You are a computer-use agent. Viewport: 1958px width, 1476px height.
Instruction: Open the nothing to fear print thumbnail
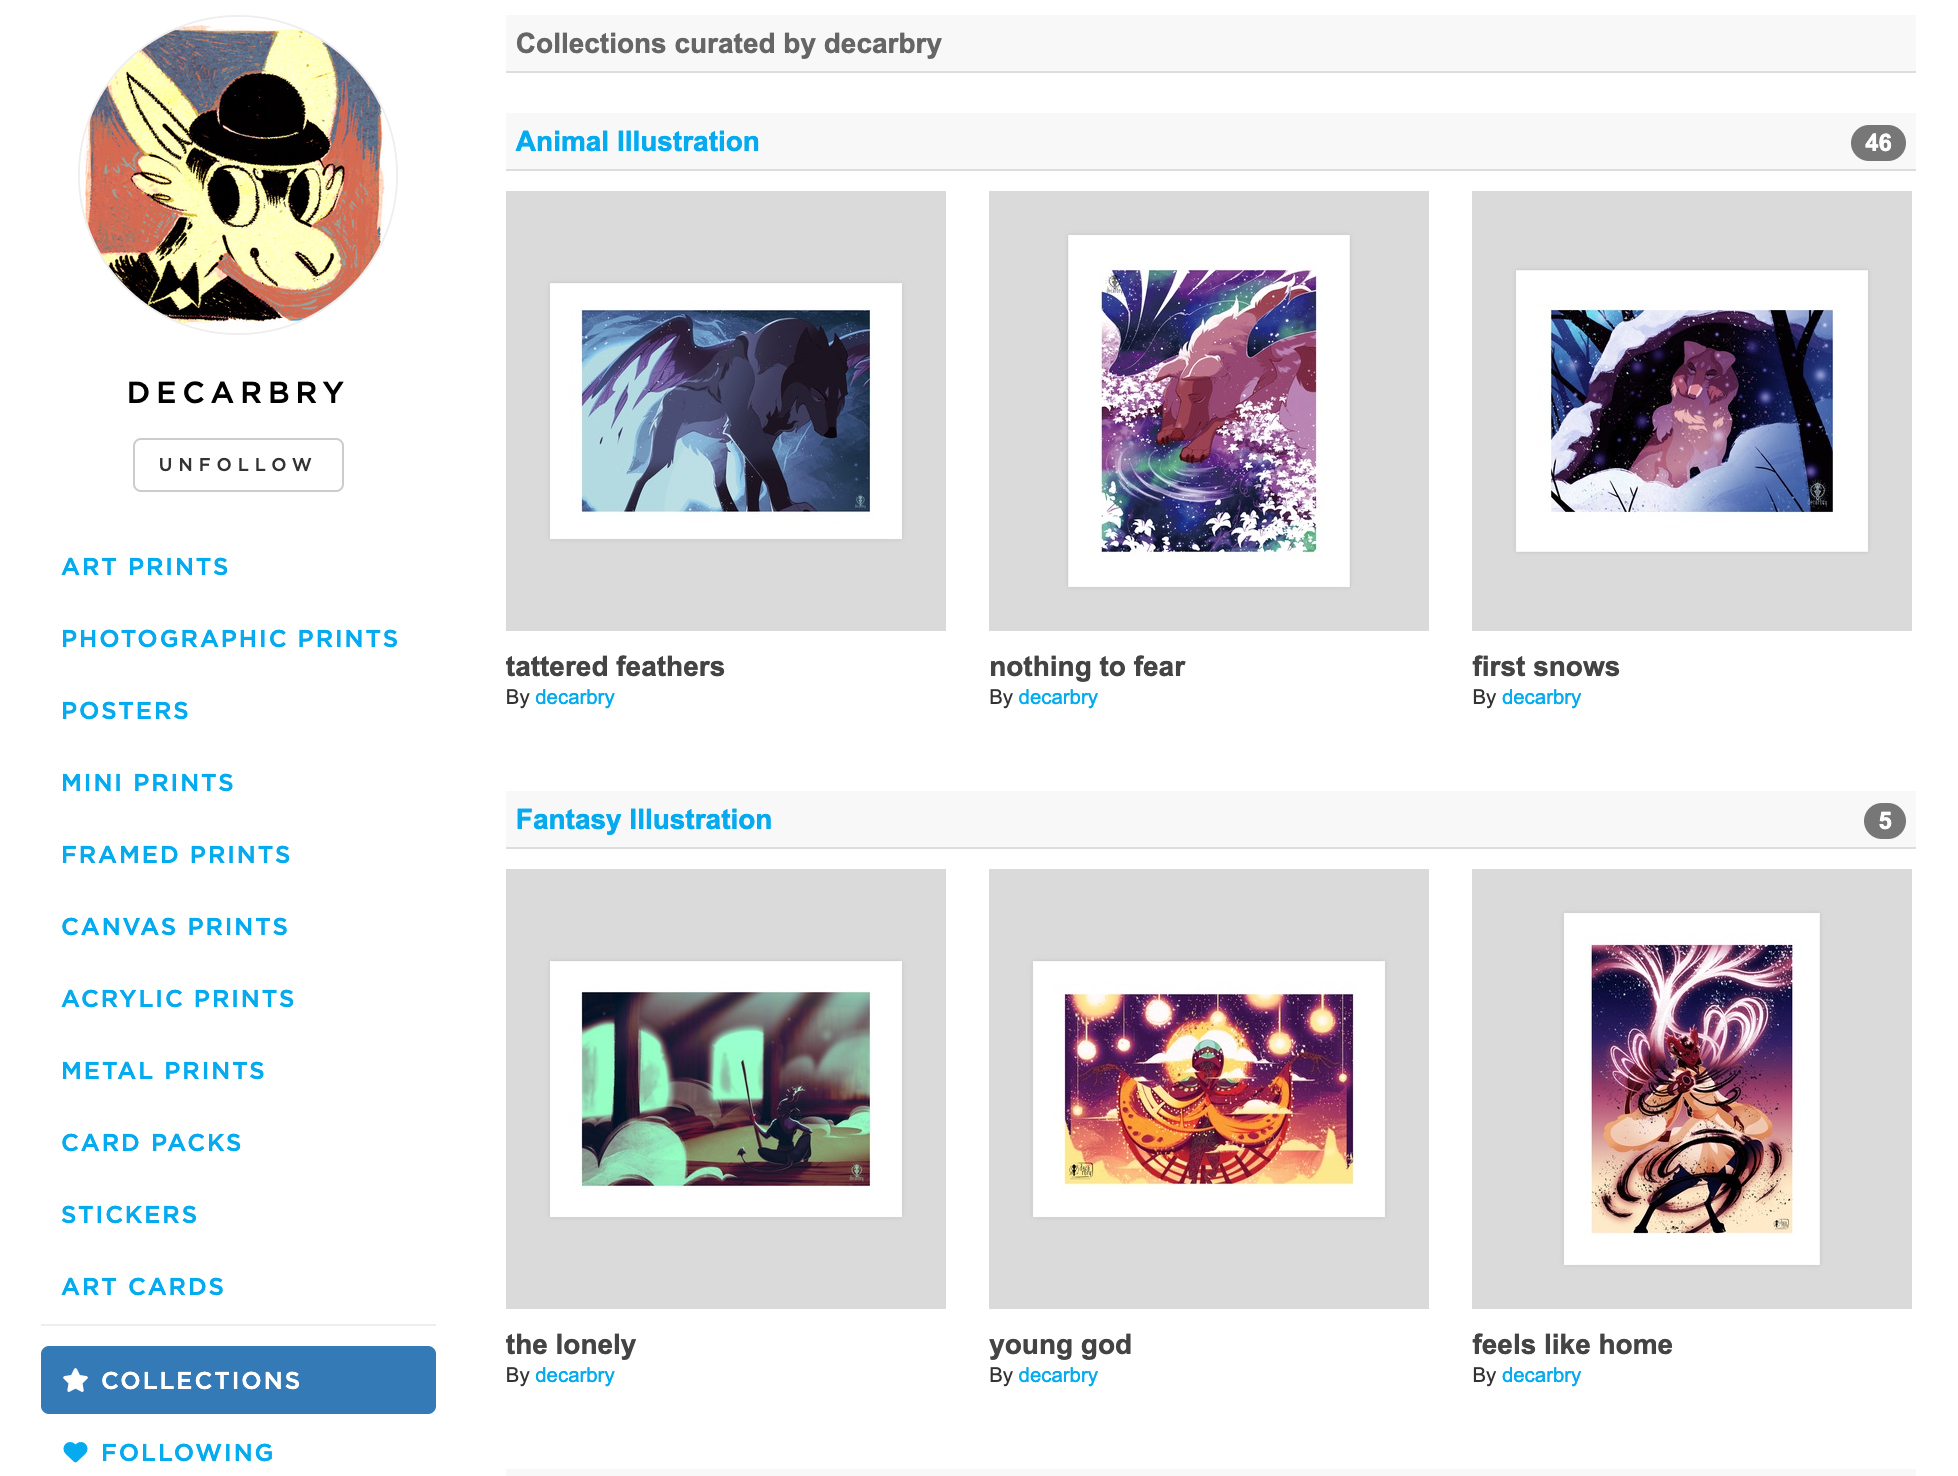coord(1209,411)
